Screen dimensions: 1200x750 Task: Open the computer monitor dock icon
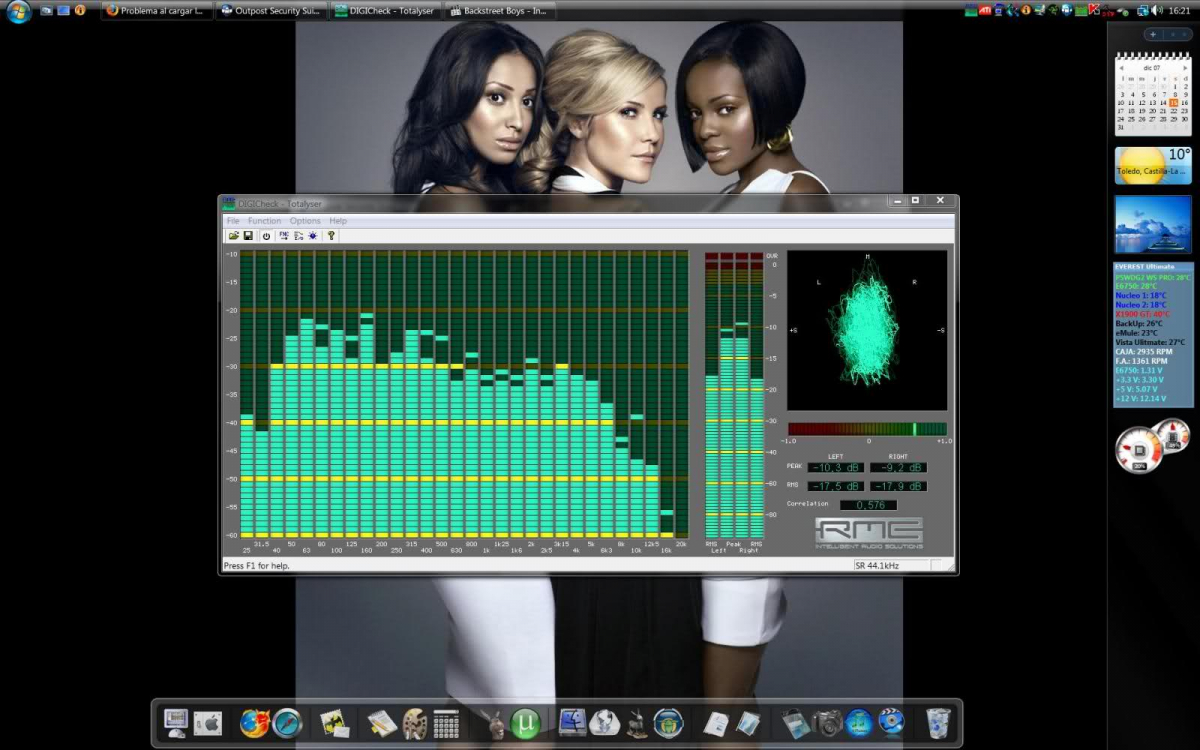point(177,721)
